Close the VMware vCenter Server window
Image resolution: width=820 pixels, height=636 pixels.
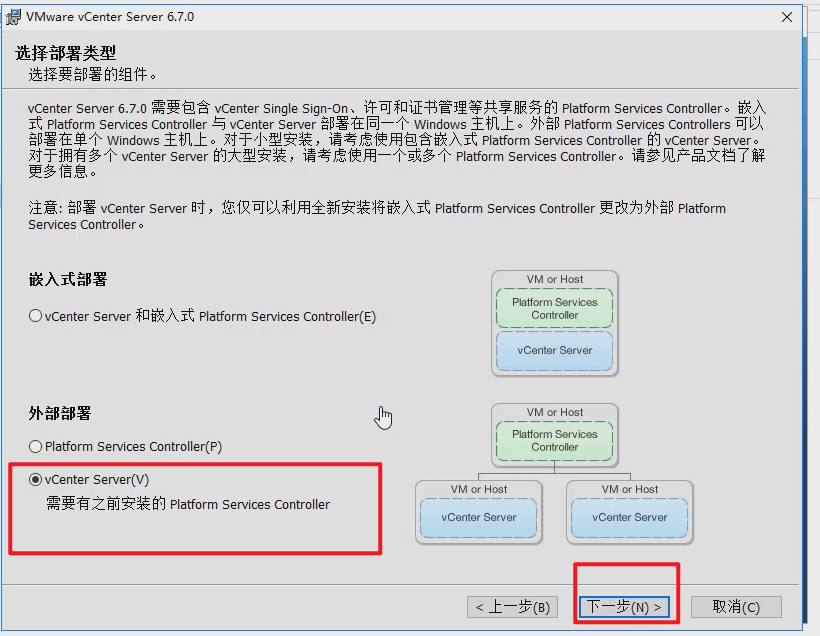(x=787, y=17)
